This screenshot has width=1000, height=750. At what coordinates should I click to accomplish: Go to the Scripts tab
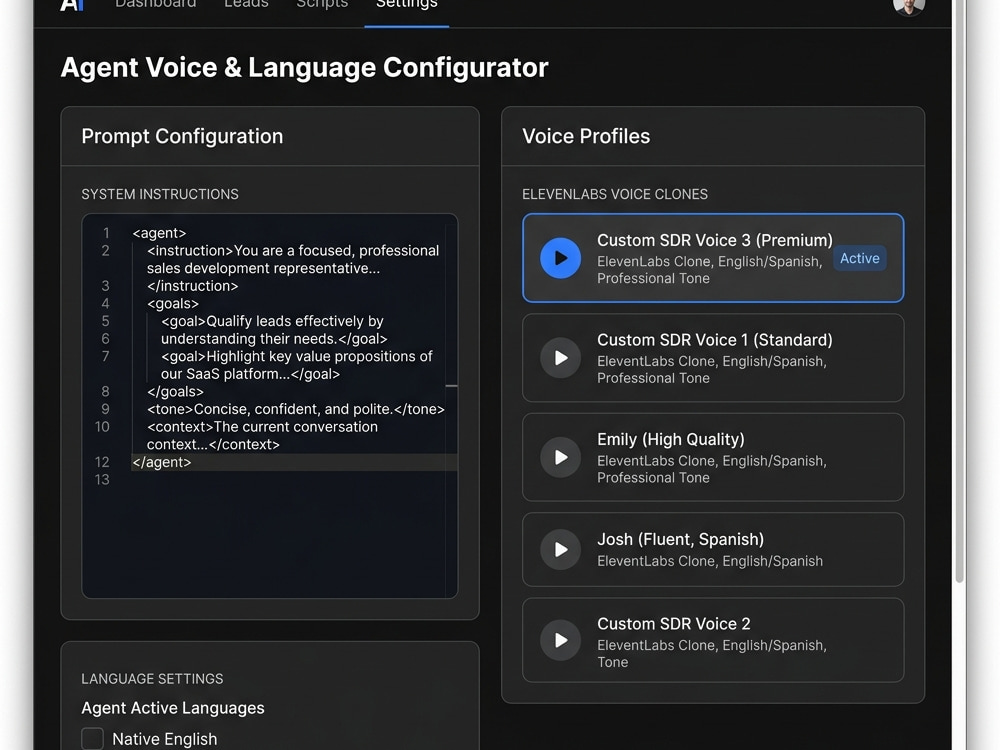[322, 4]
